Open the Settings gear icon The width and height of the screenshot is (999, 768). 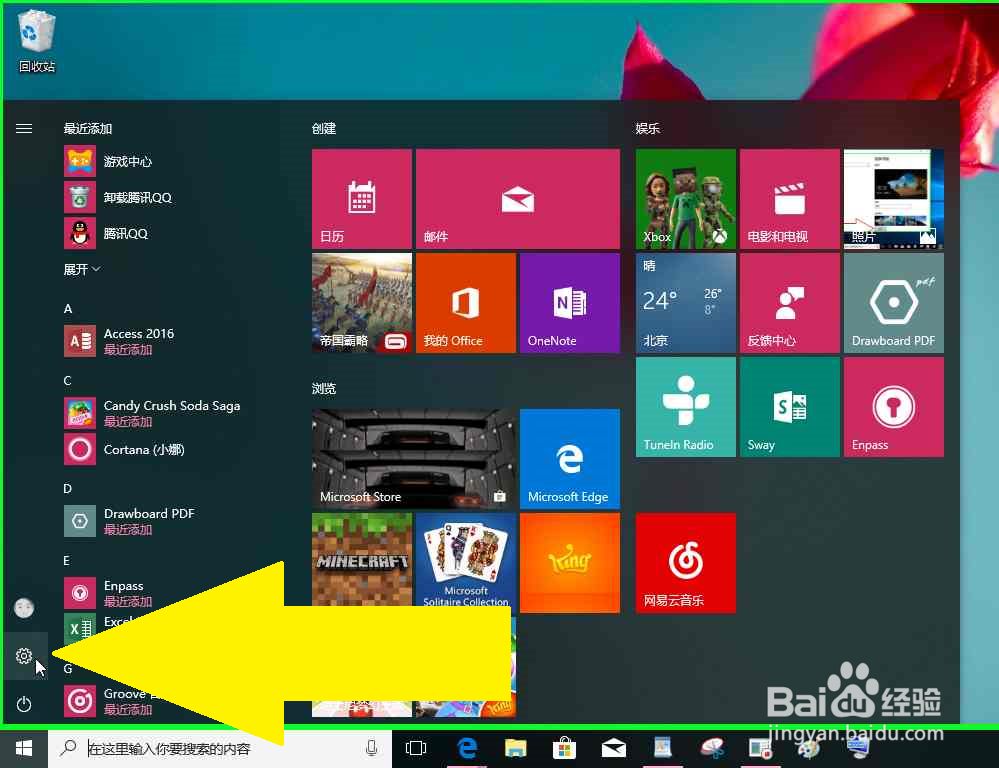(x=24, y=656)
